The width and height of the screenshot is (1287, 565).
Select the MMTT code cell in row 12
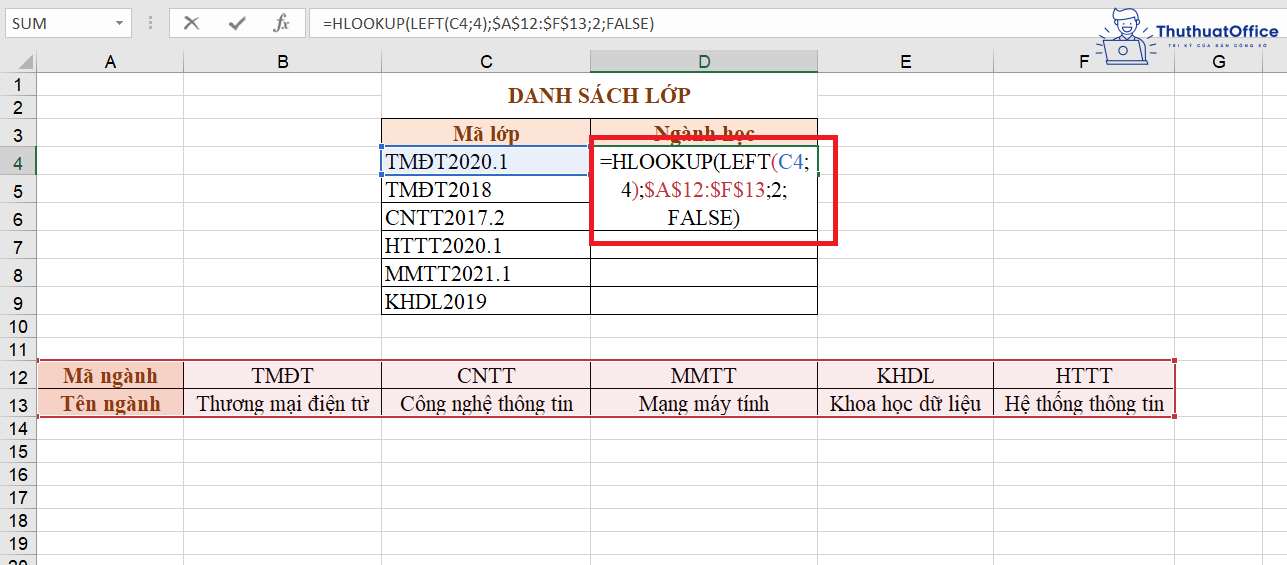[x=704, y=376]
